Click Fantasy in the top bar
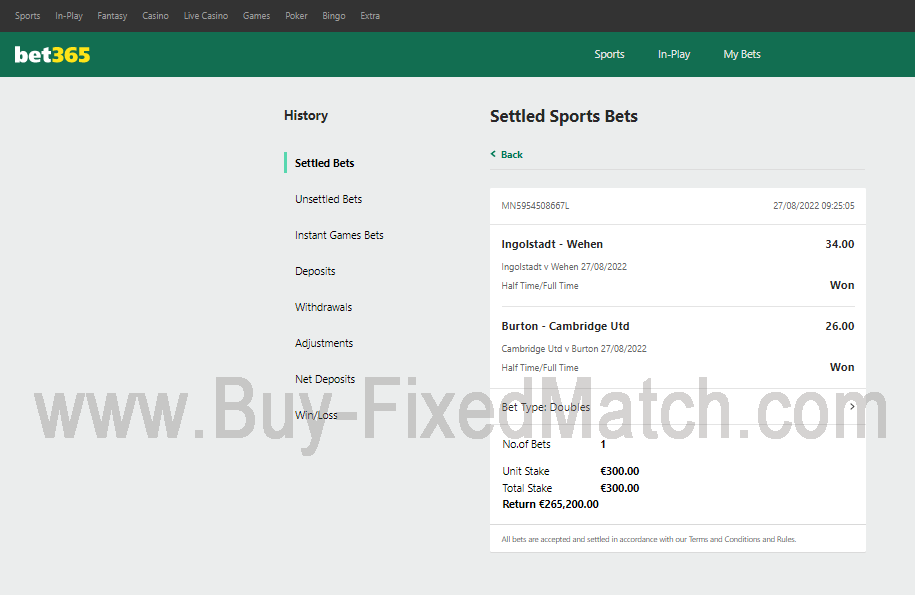 112,16
